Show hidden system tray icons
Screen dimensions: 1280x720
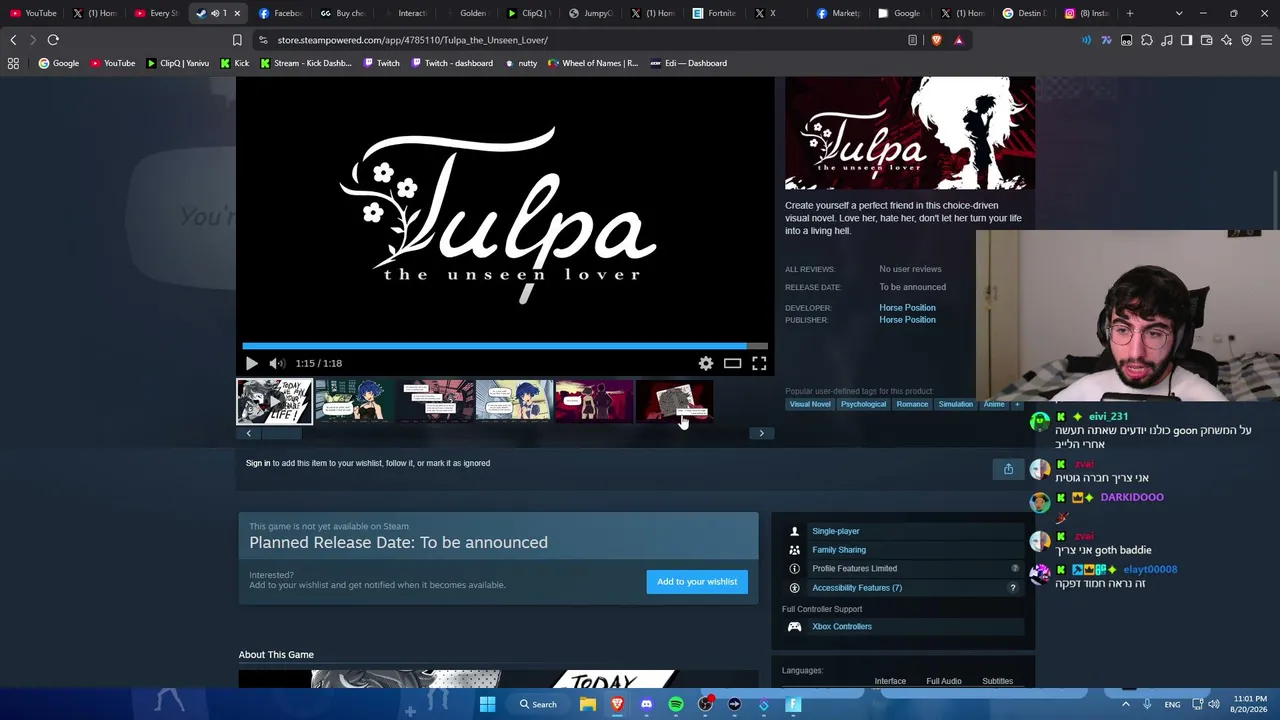tap(1125, 705)
